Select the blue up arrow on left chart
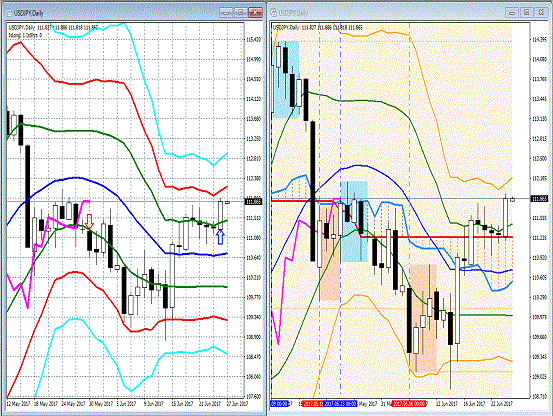Image resolution: width=553 pixels, height=416 pixels. click(x=220, y=237)
